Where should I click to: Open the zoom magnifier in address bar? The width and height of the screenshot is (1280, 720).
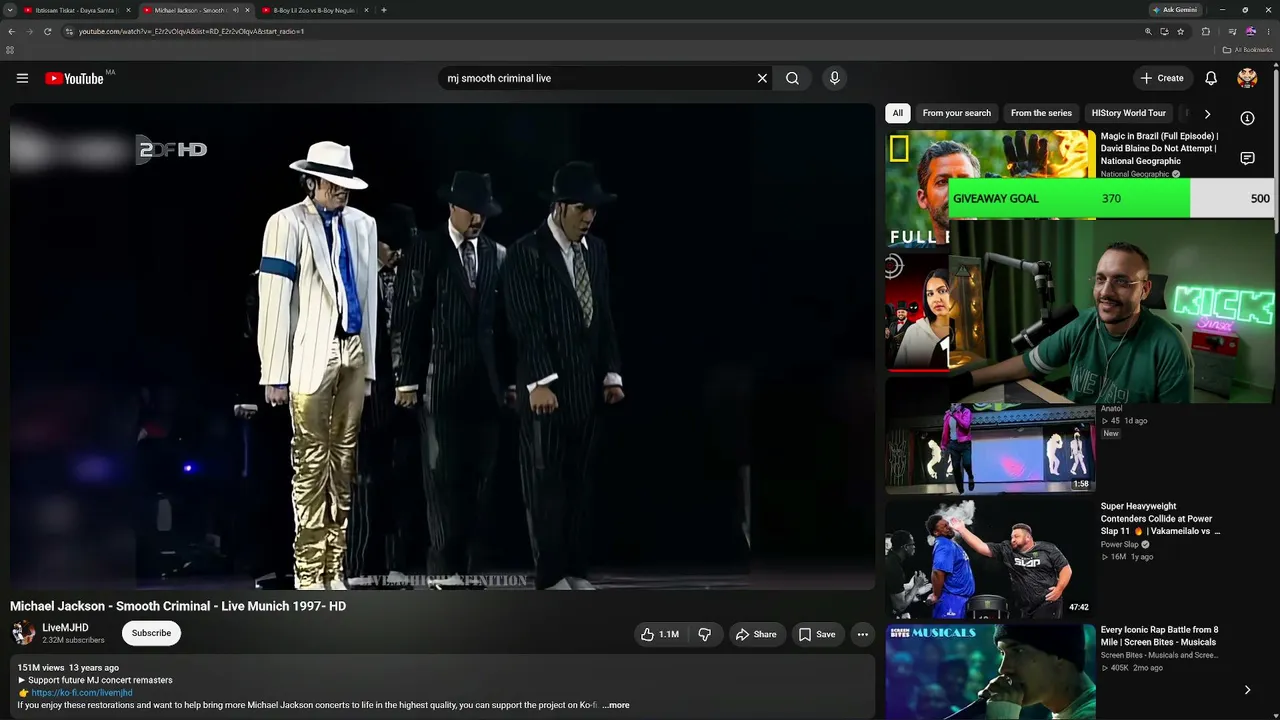tap(1148, 31)
